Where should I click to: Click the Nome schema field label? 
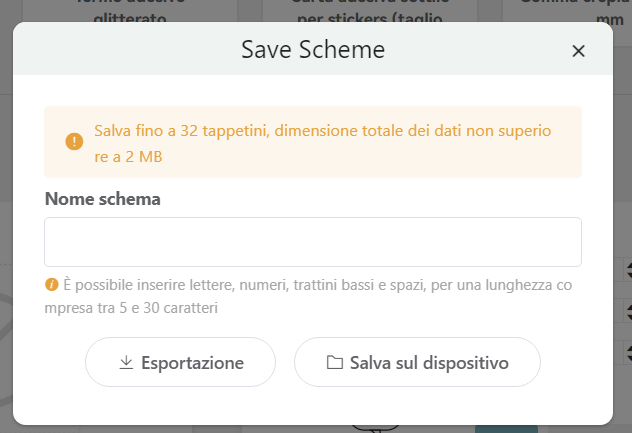pyautogui.click(x=102, y=199)
